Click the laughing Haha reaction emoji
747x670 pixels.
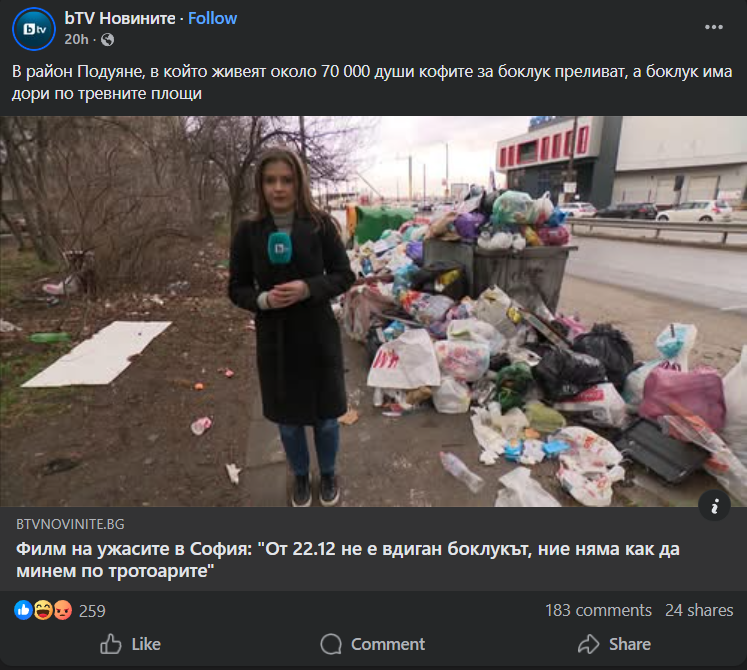click(43, 610)
